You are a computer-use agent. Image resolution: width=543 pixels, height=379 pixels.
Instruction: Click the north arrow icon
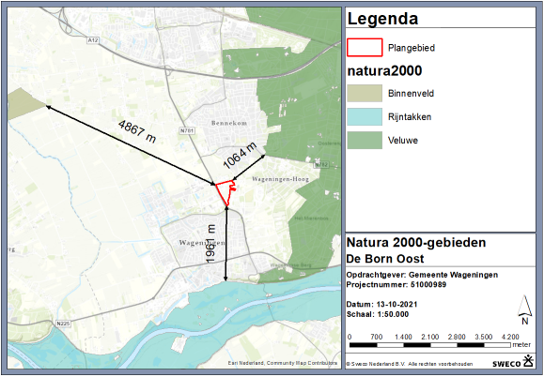pyautogui.click(x=525, y=309)
